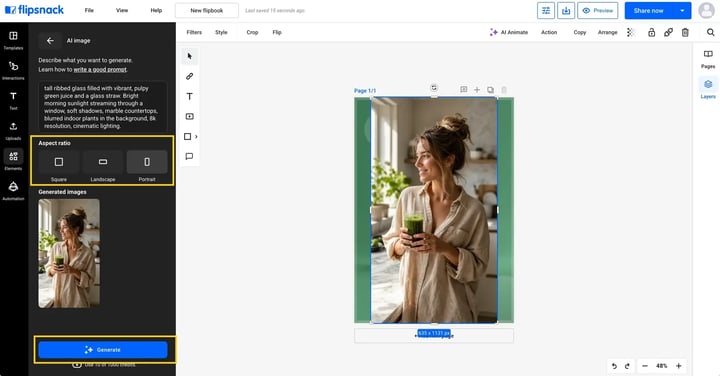The width and height of the screenshot is (720, 376).
Task: Open the Text sidebar panel
Action: click(x=13, y=101)
